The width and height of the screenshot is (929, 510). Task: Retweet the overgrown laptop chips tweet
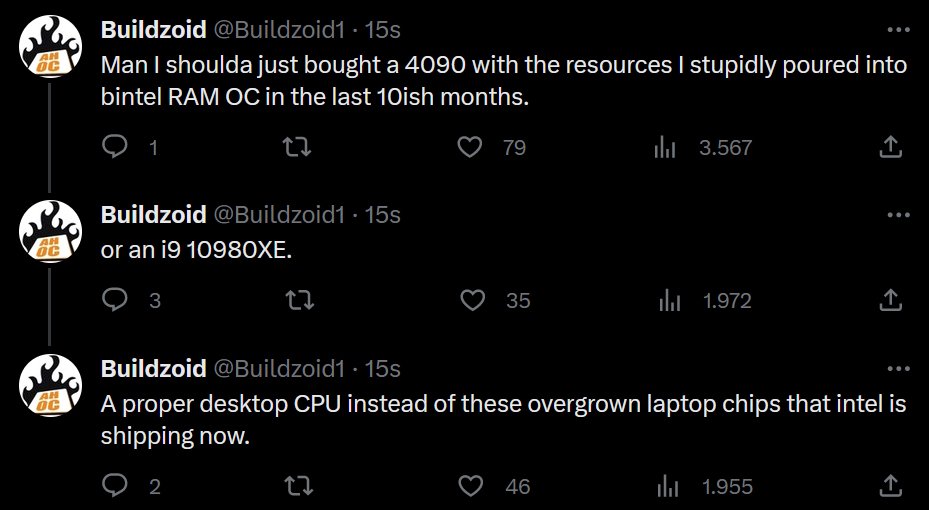[x=299, y=486]
